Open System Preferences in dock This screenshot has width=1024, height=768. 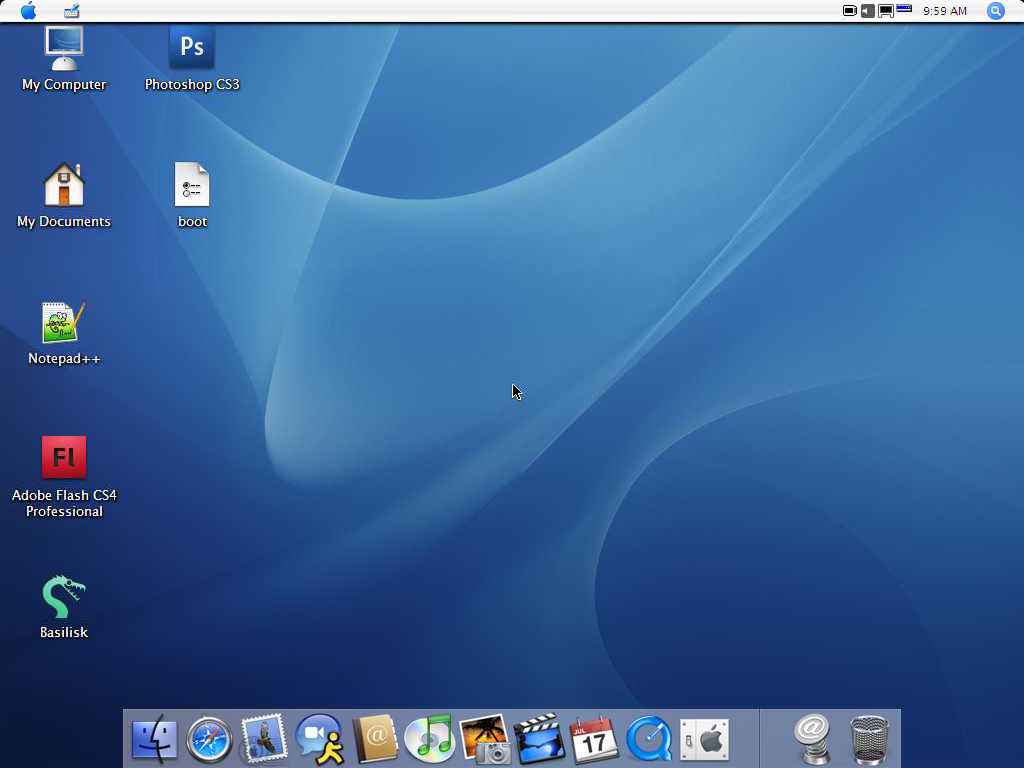tap(703, 740)
